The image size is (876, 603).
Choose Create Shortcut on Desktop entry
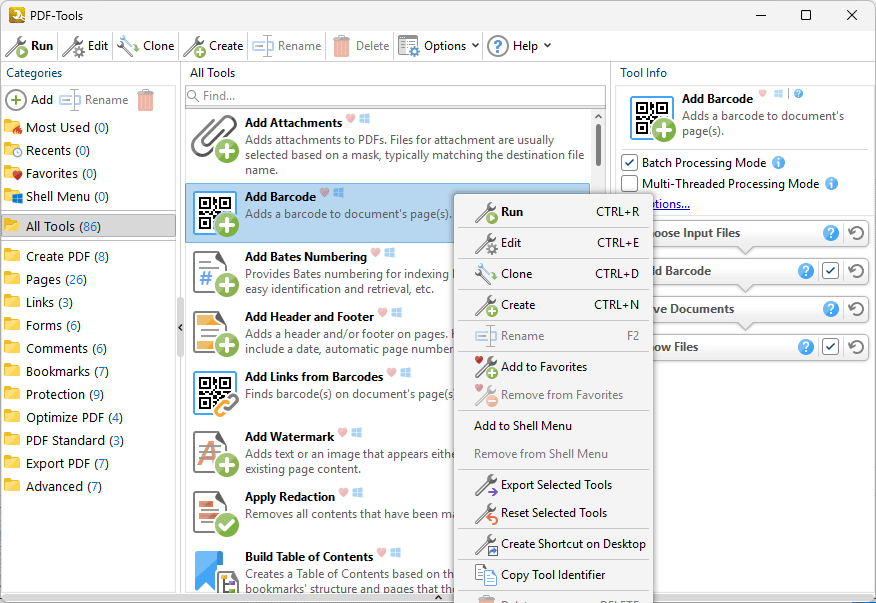[x=555, y=544]
